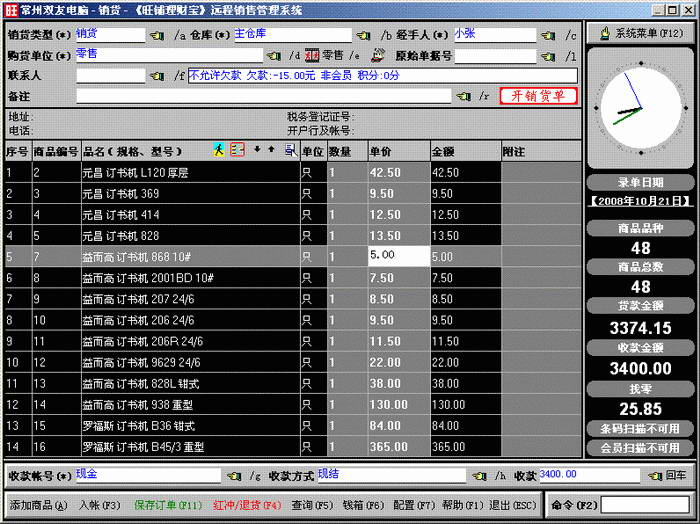Image resolution: width=700 pixels, height=524 pixels.
Task: Click the 会员扫描不可用 status button
Action: (x=640, y=448)
